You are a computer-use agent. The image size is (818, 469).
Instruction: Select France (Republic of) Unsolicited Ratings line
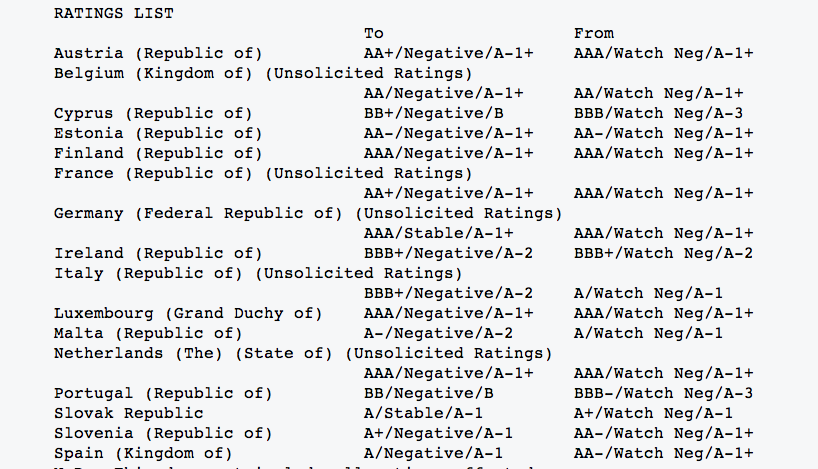(x=263, y=174)
